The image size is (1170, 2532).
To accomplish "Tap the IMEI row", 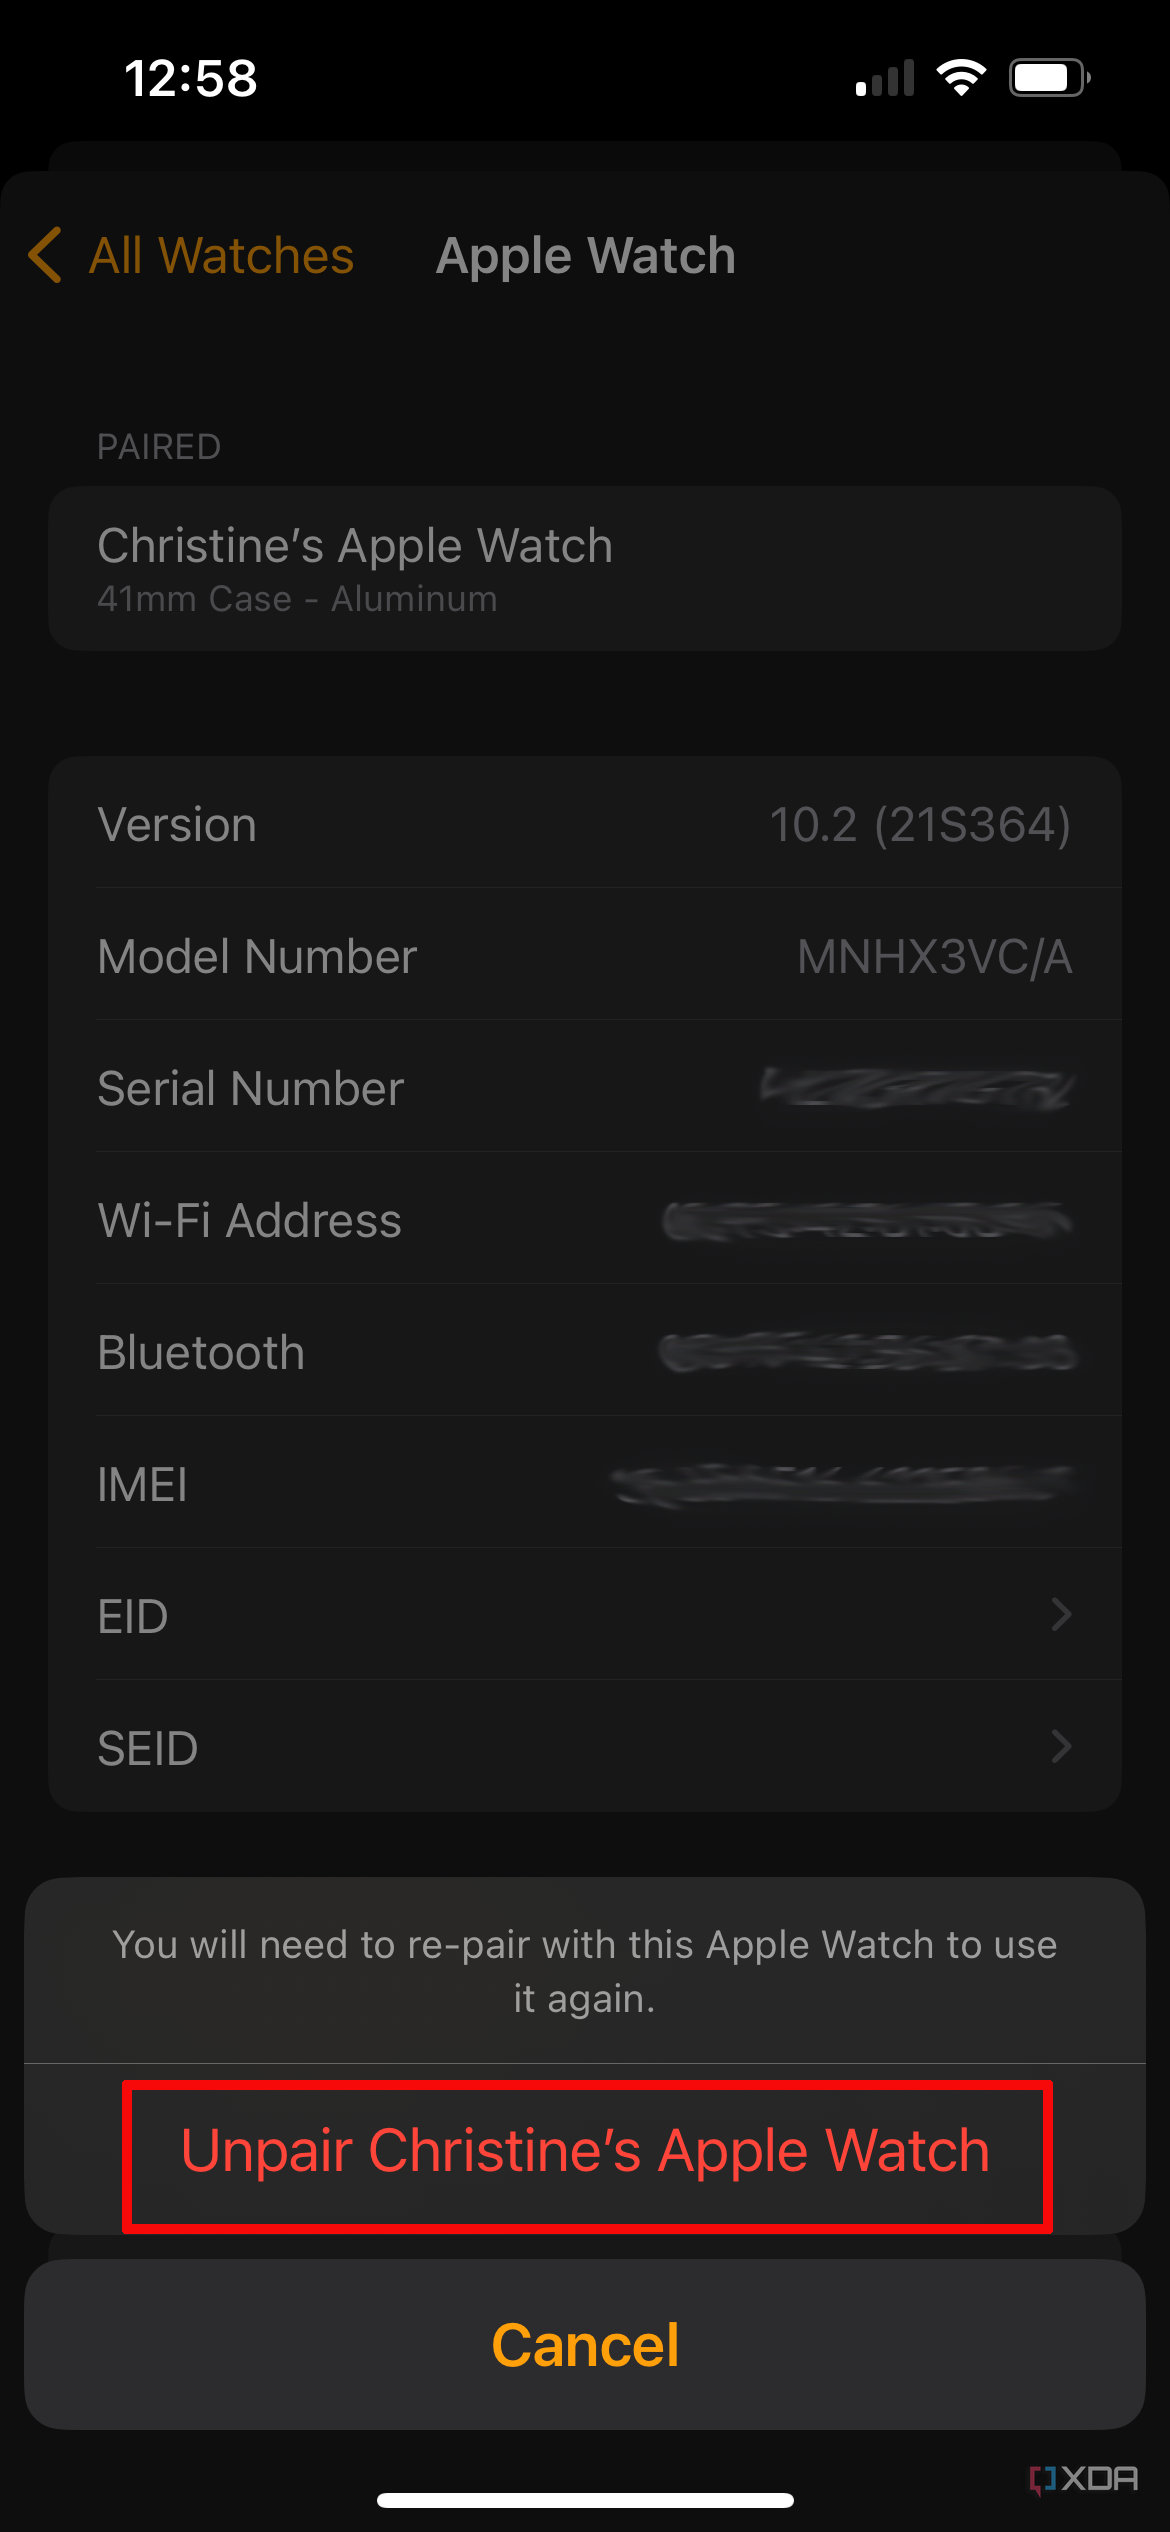I will point(585,1485).
